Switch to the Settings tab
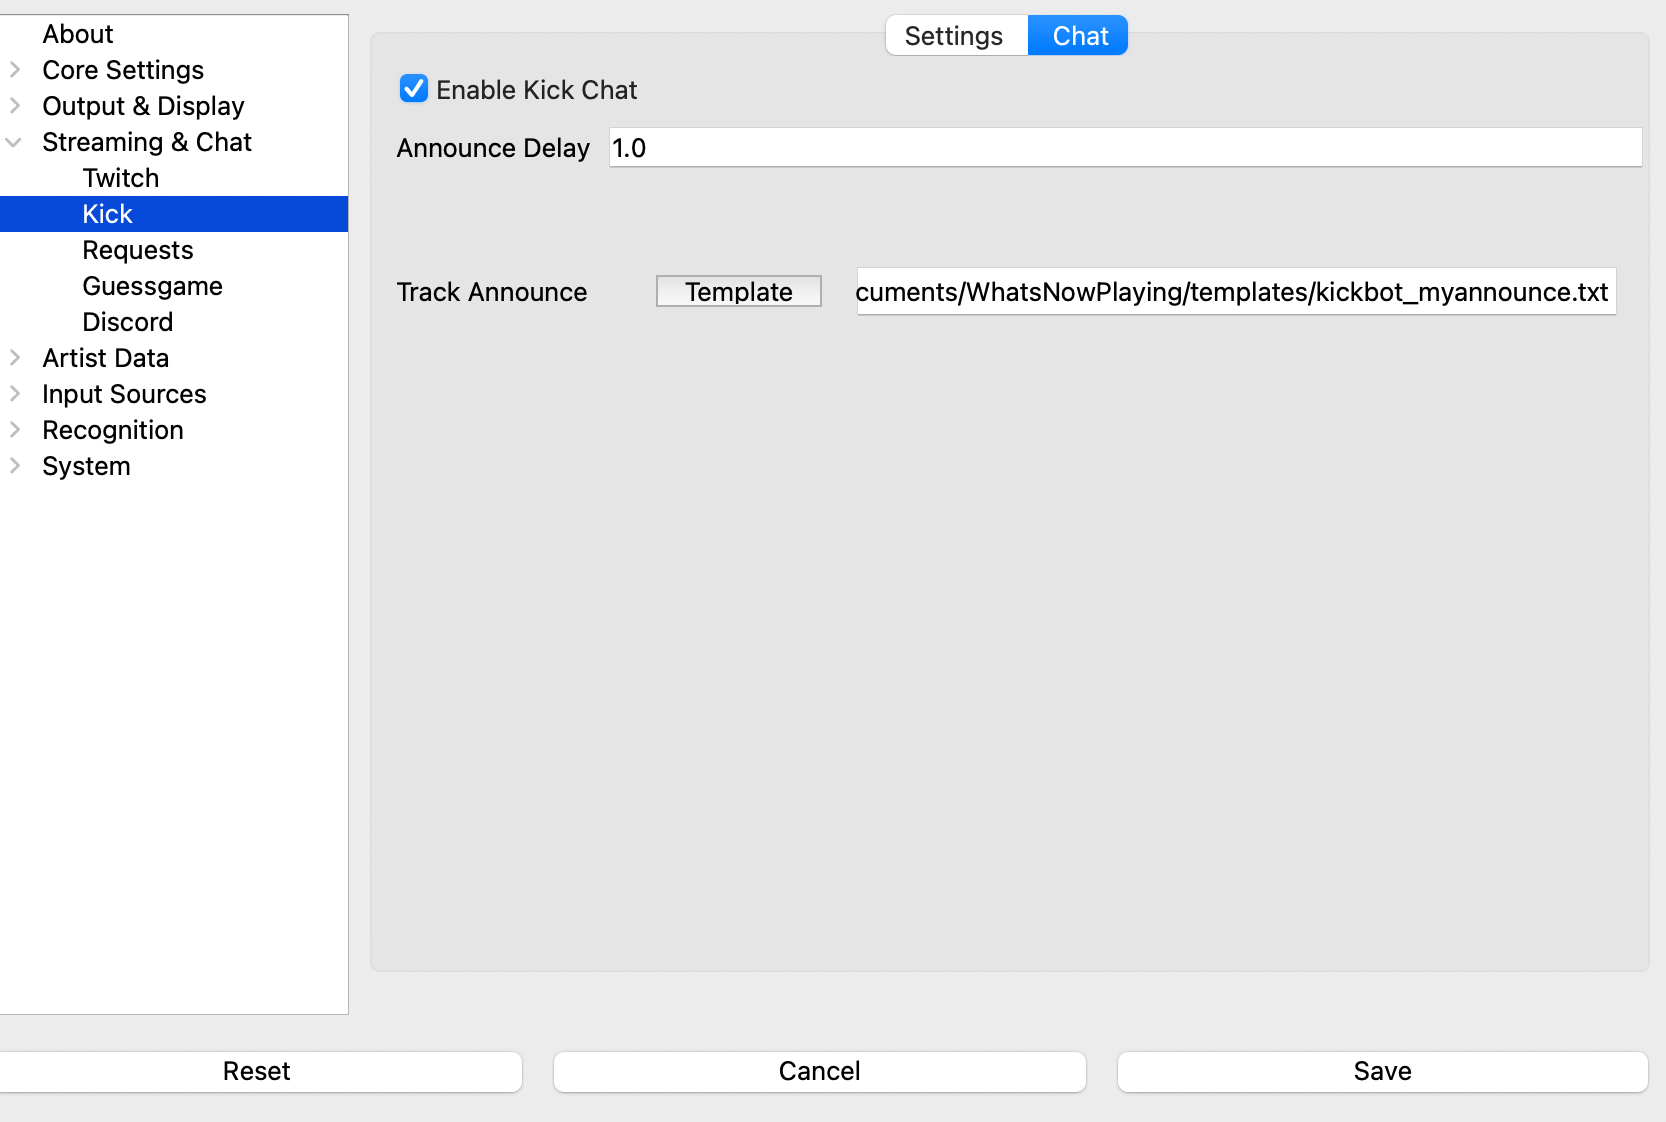 954,35
